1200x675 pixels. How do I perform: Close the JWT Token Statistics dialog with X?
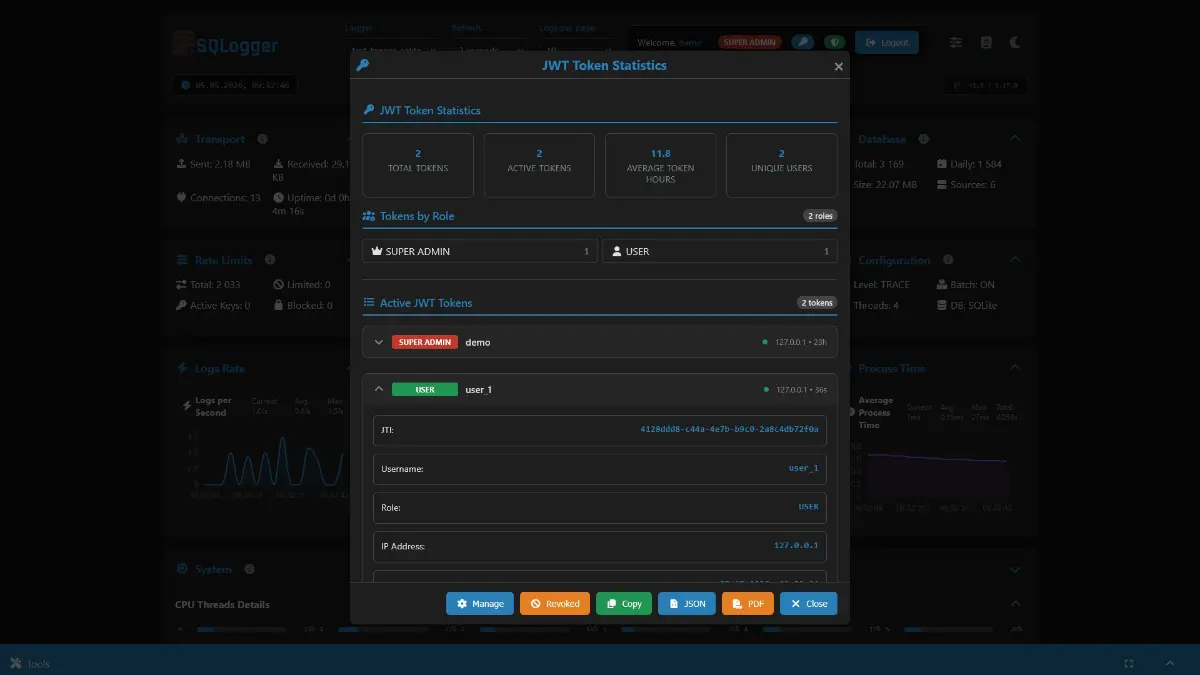click(839, 67)
